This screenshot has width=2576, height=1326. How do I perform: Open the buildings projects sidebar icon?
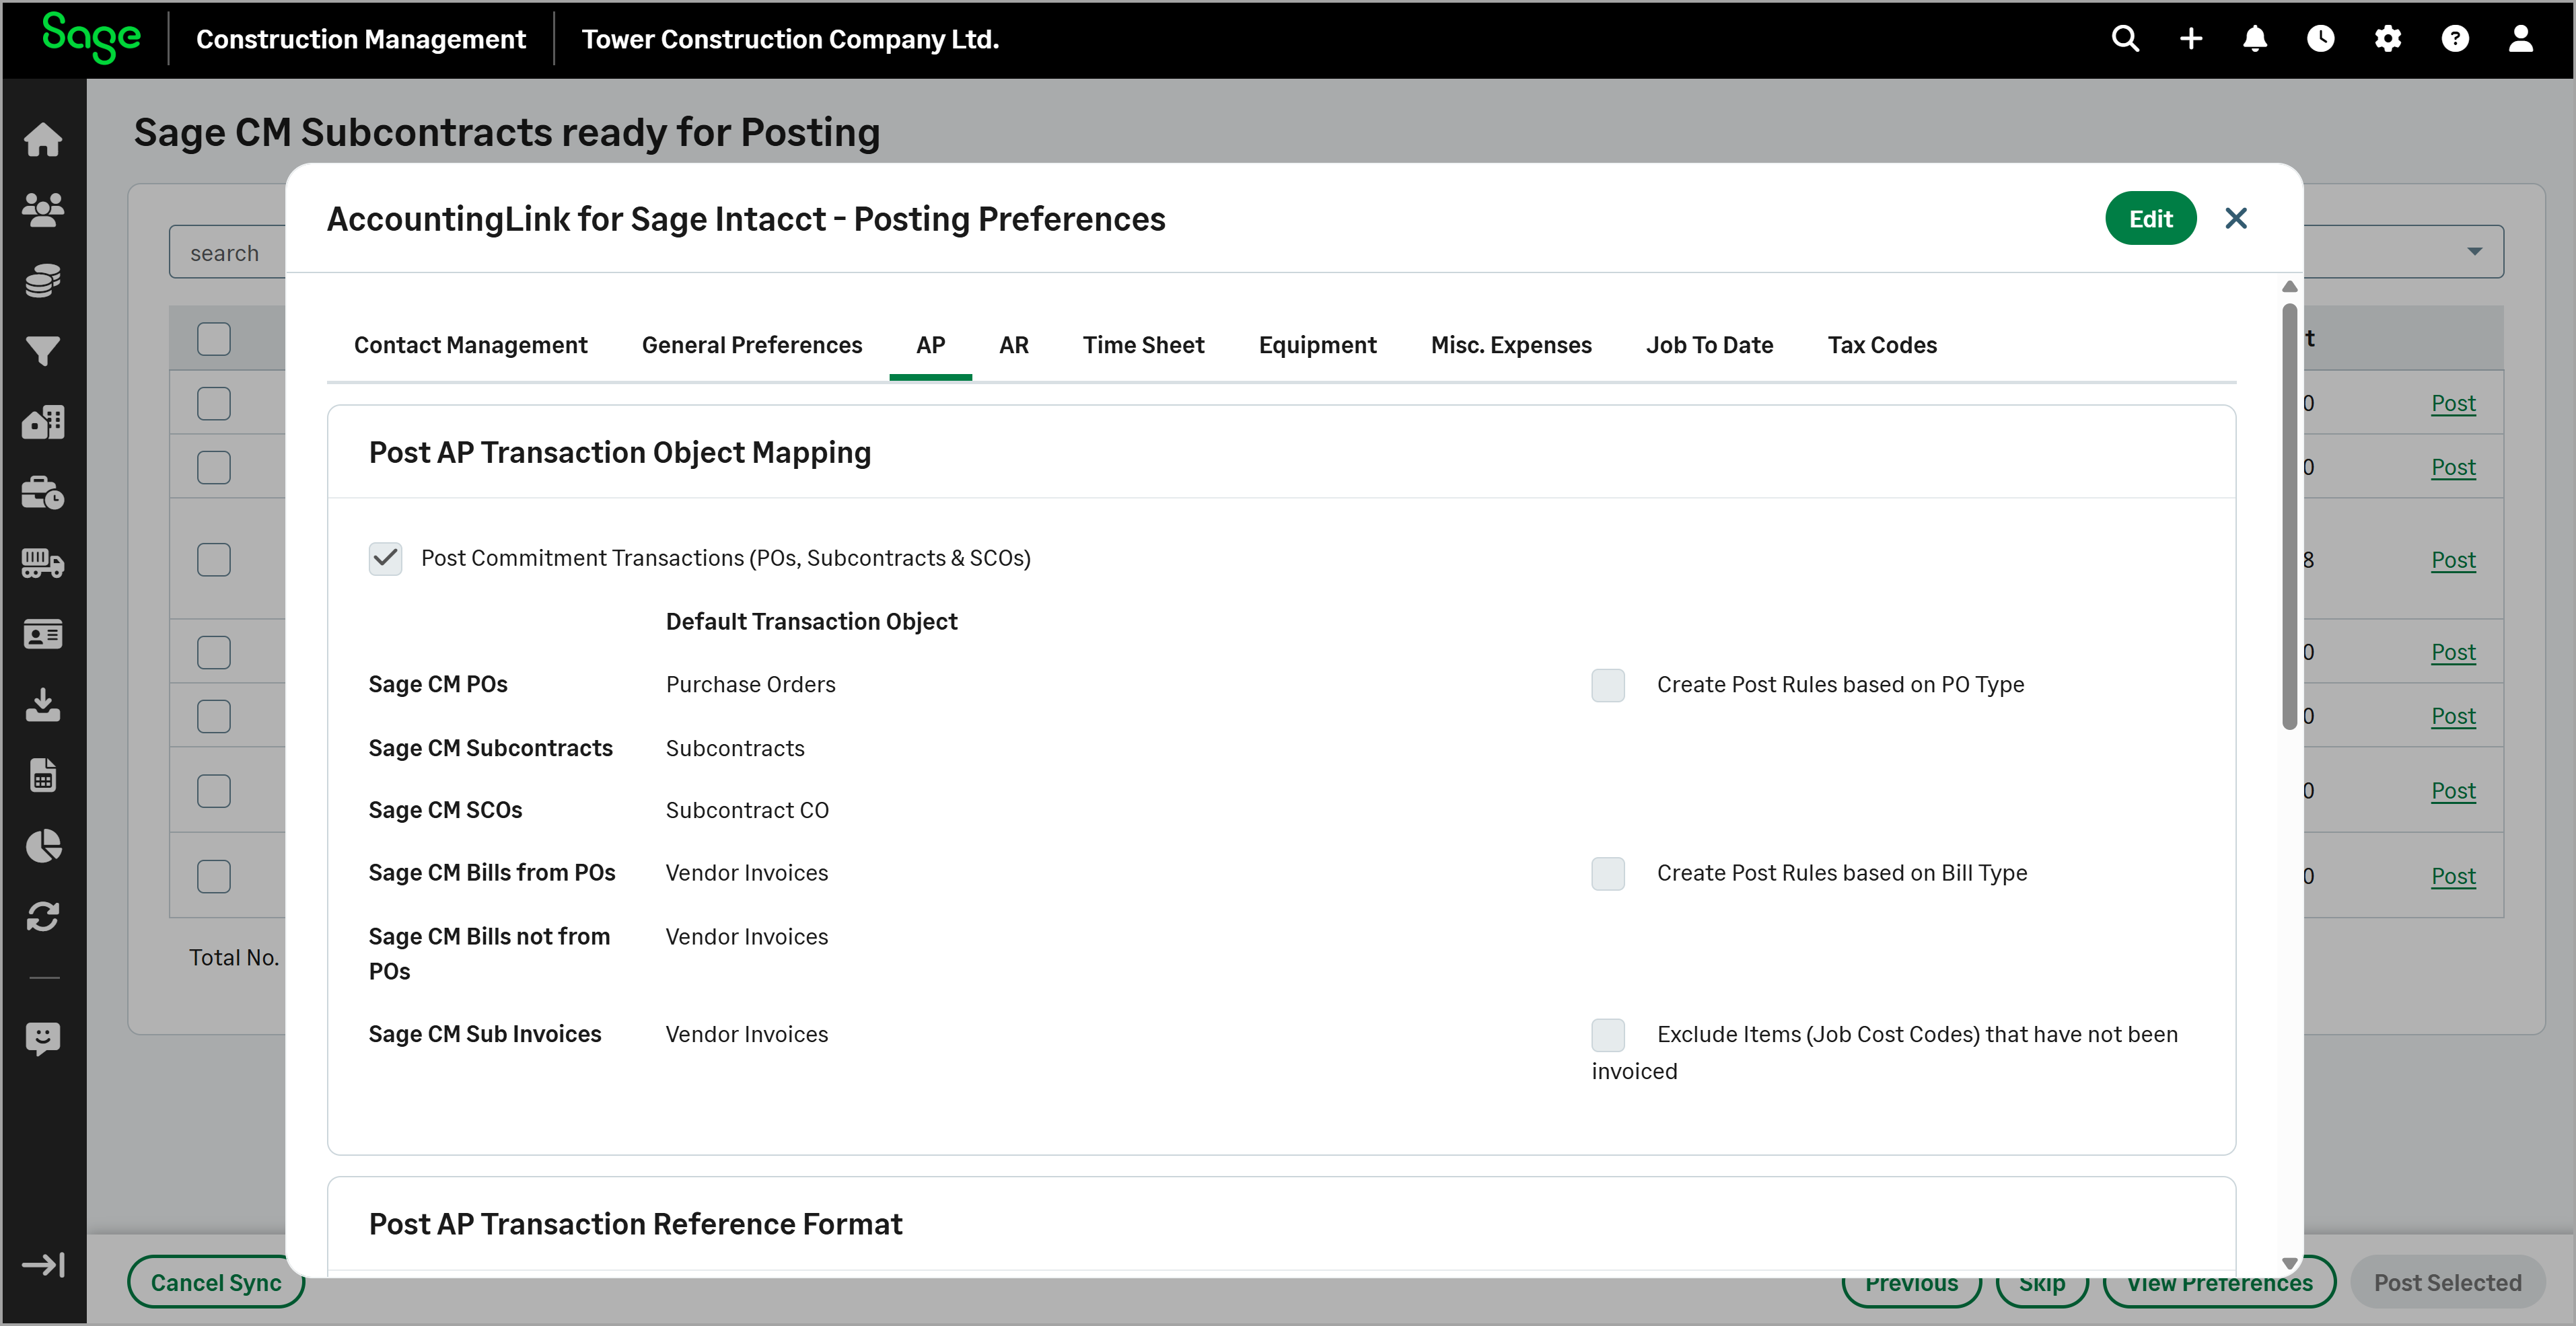(x=43, y=422)
